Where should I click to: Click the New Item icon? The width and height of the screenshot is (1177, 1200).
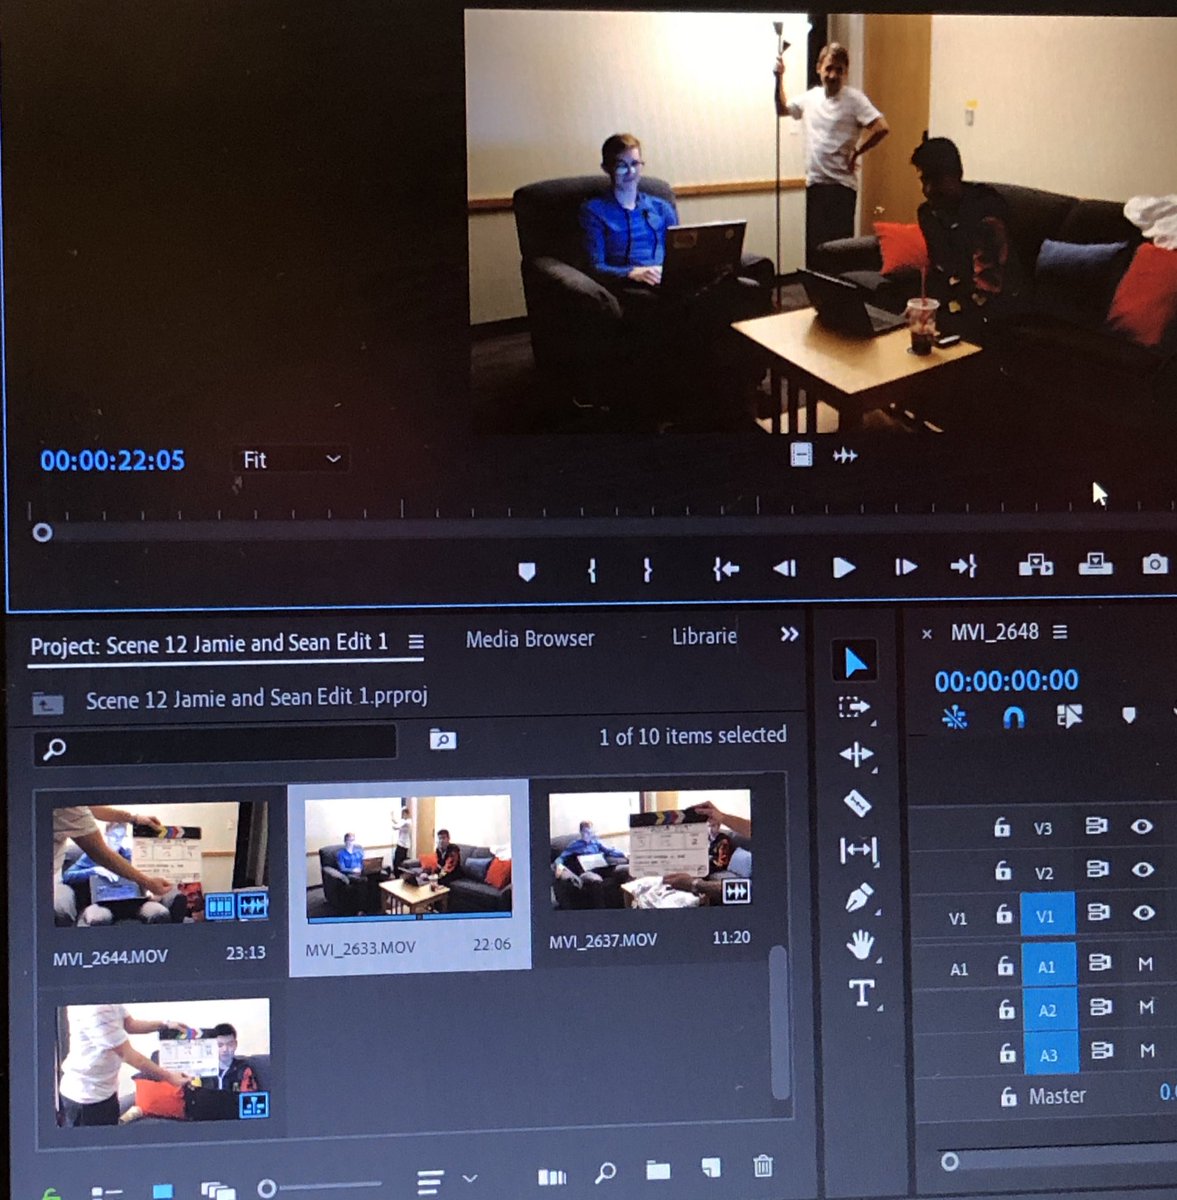point(710,1167)
